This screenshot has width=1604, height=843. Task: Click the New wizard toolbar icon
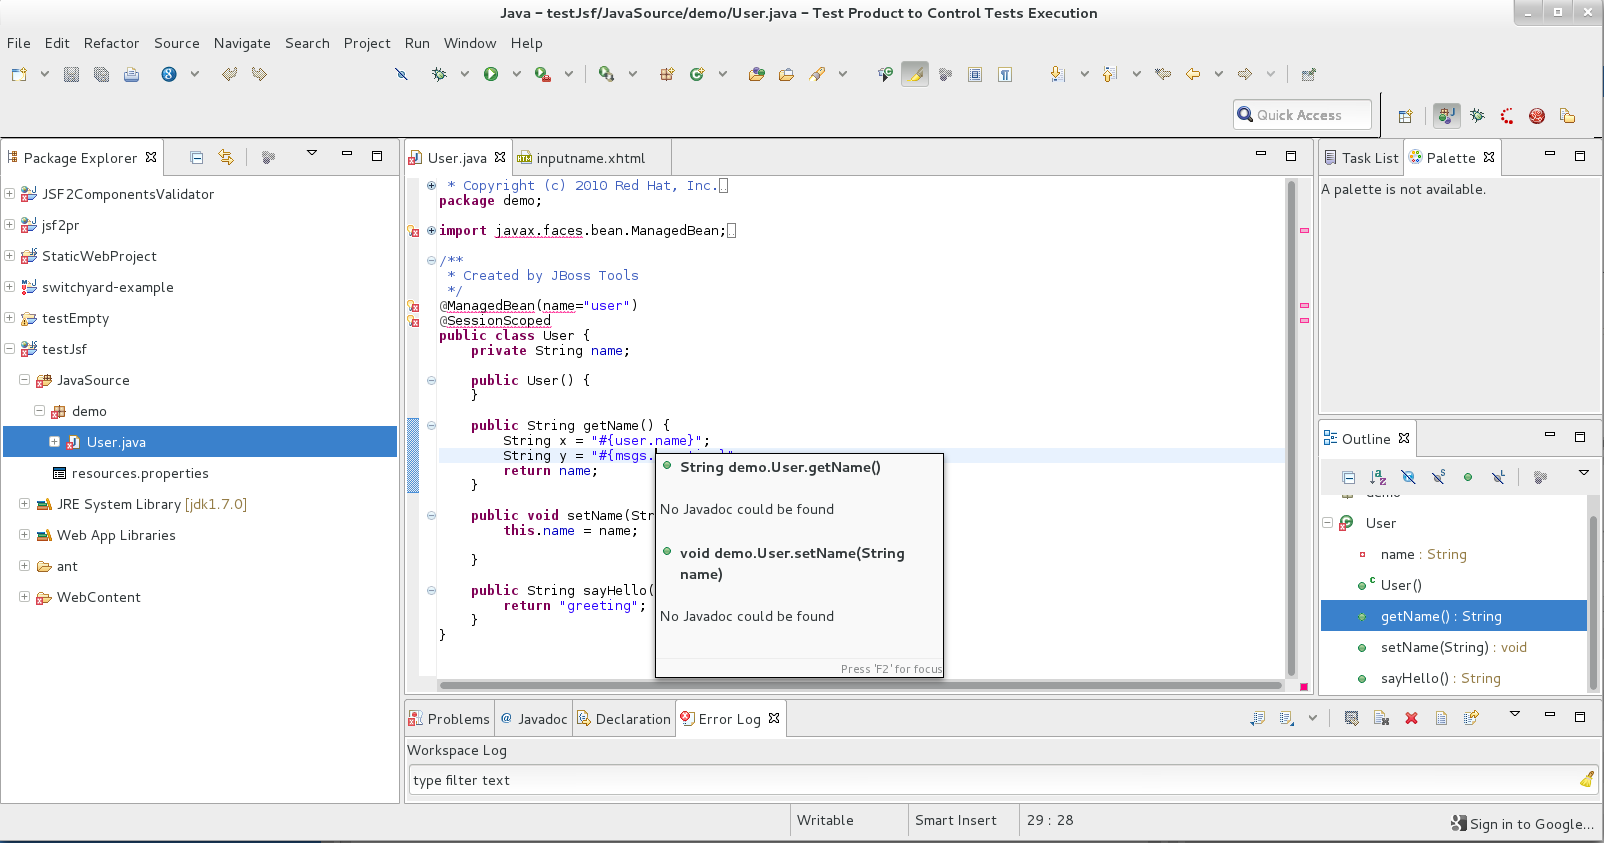click(x=19, y=74)
